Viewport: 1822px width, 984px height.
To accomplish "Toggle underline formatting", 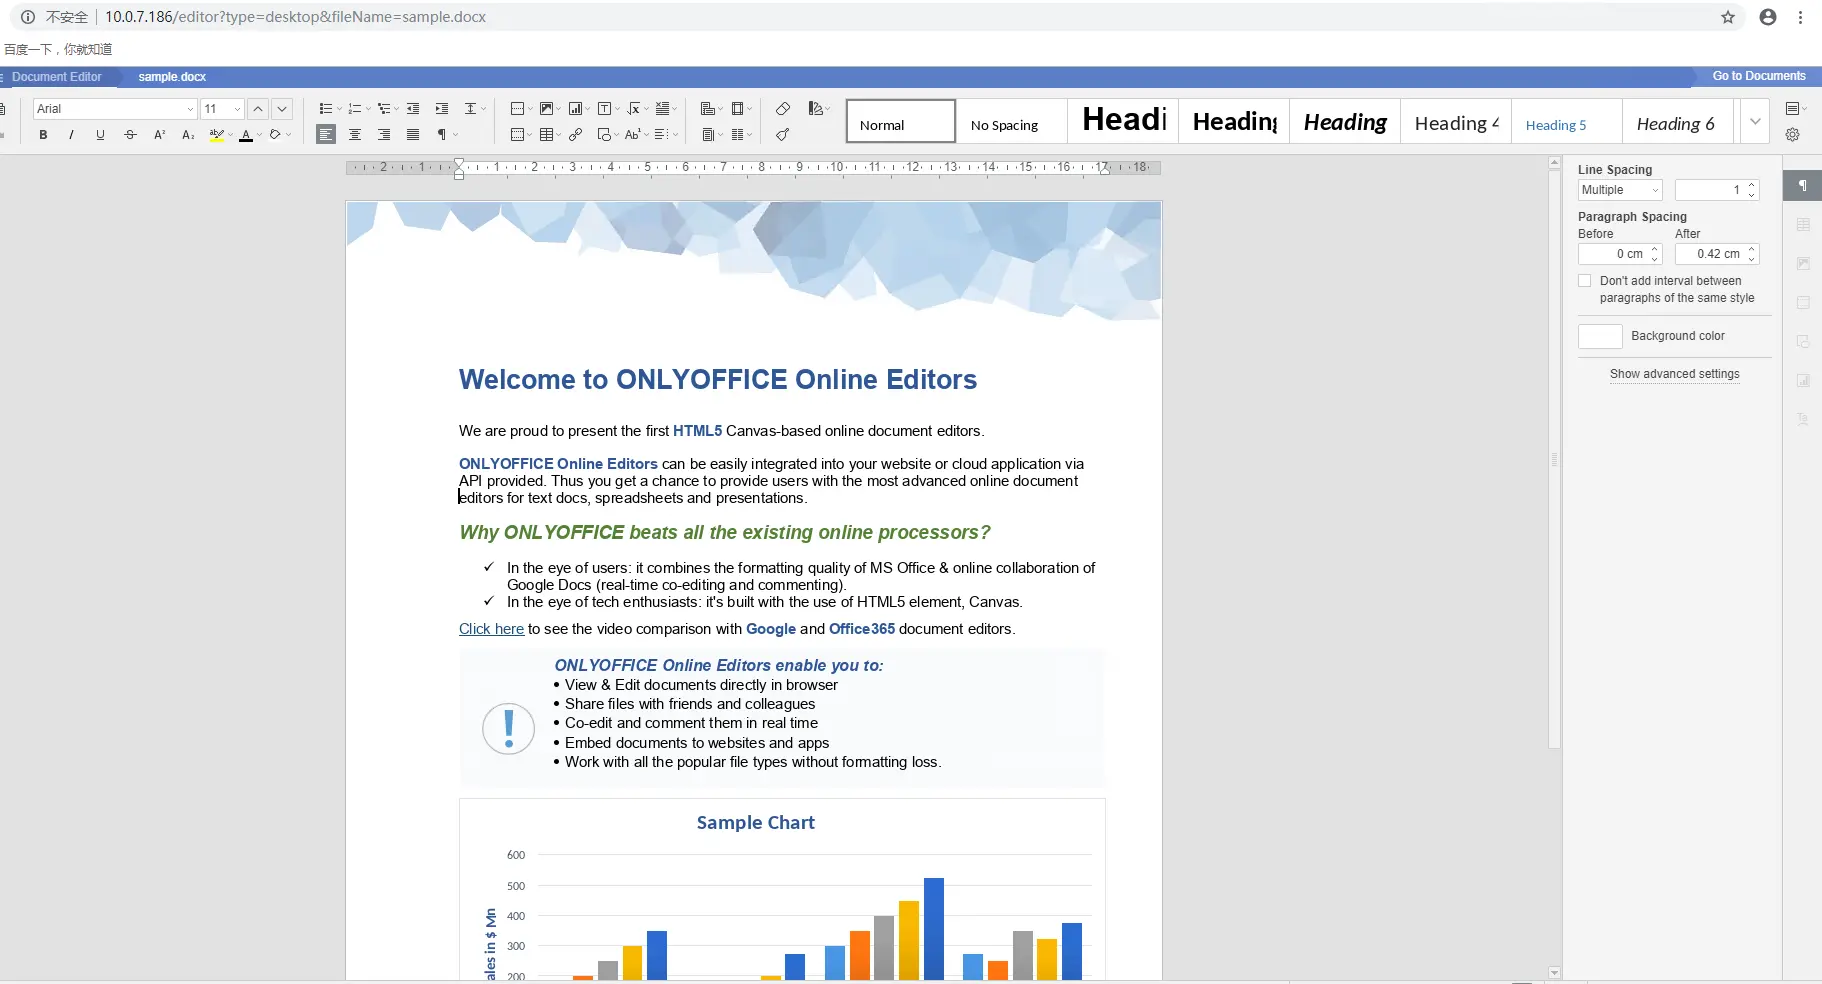I will pyautogui.click(x=100, y=135).
